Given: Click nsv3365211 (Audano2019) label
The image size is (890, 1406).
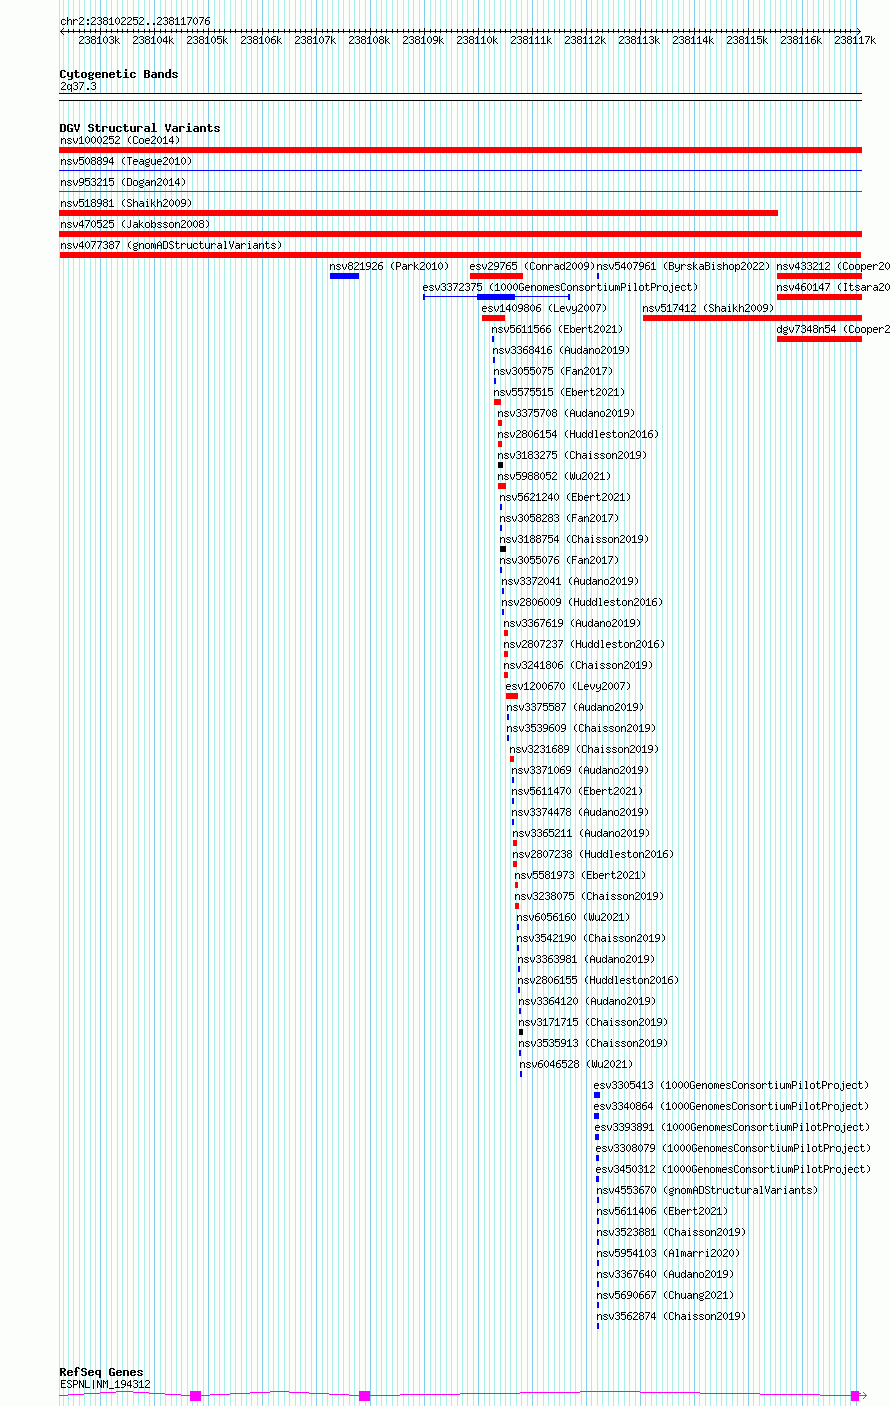Looking at the screenshot, I should coord(581,833).
